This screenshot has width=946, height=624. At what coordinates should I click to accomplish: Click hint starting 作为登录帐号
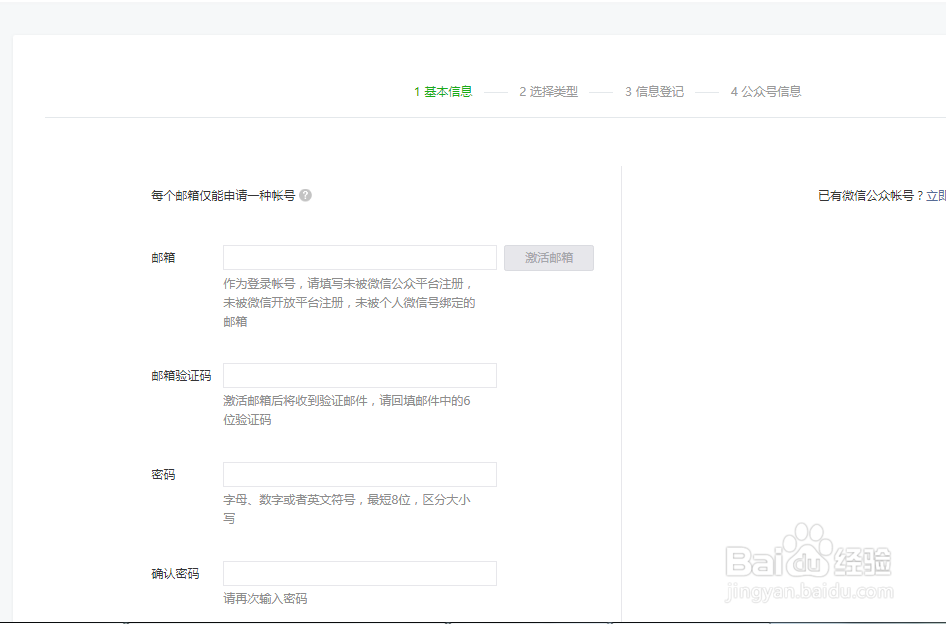tap(349, 302)
